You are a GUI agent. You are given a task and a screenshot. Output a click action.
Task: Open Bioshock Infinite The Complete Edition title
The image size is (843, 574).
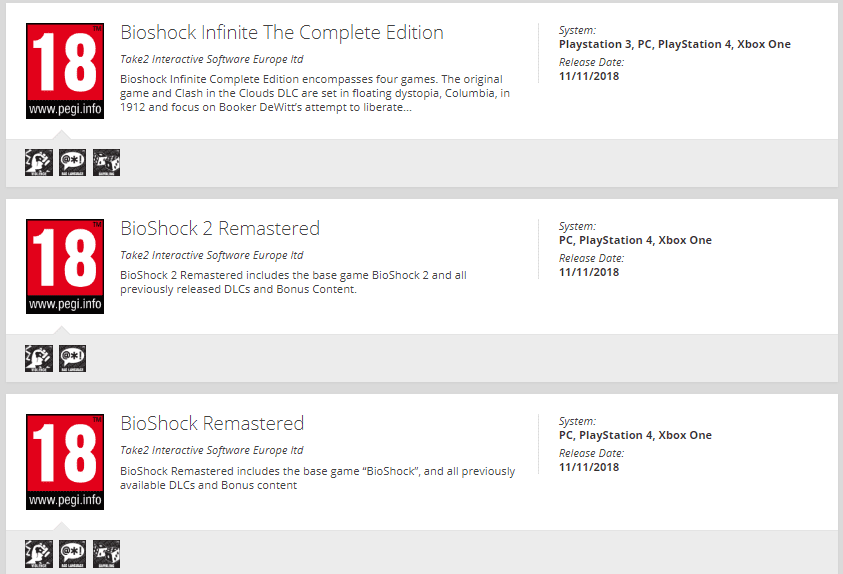282,33
